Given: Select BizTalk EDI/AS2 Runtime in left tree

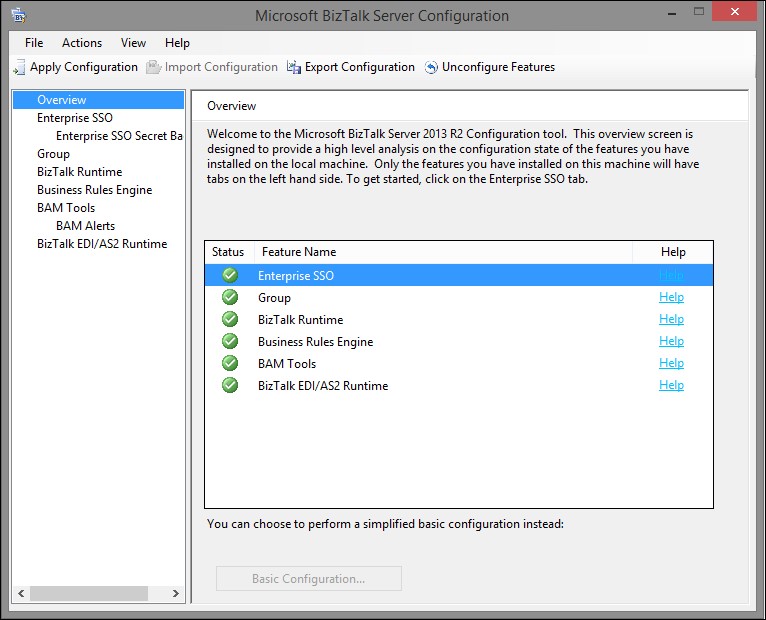Looking at the screenshot, I should (x=102, y=244).
